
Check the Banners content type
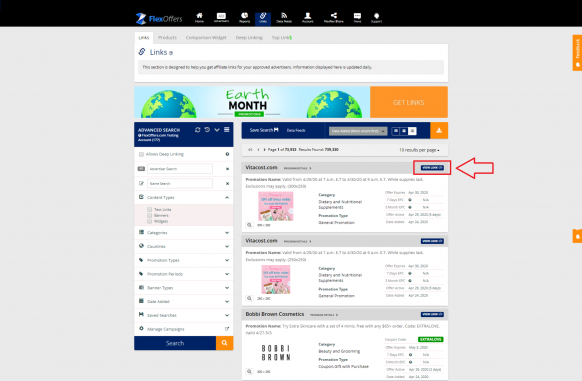click(150, 215)
